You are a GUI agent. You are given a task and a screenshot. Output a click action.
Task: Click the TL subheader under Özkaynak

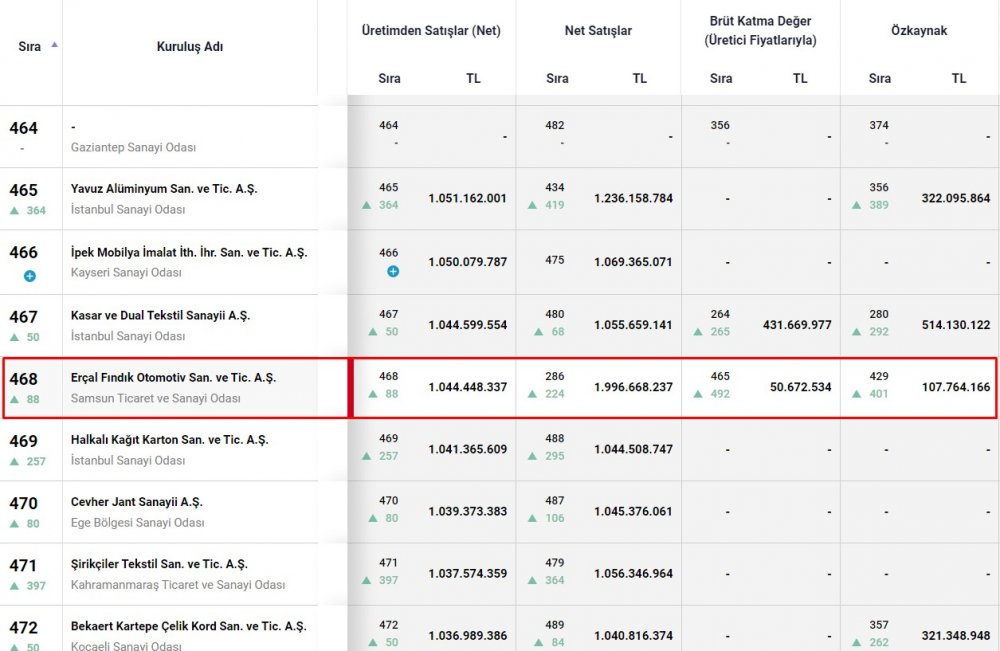[959, 78]
